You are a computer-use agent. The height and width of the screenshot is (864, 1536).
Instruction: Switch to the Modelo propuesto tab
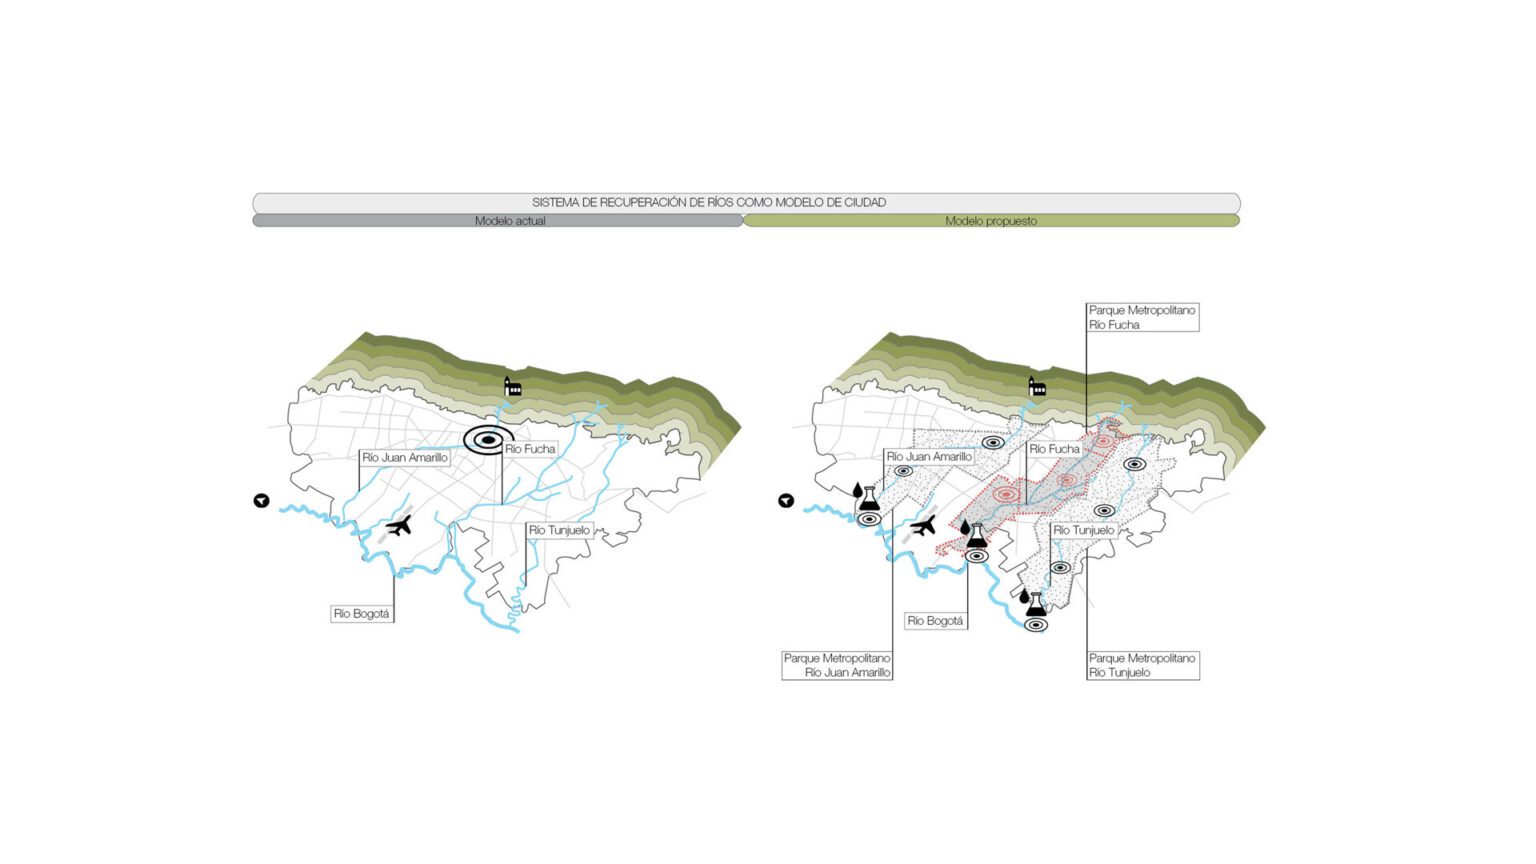click(991, 221)
